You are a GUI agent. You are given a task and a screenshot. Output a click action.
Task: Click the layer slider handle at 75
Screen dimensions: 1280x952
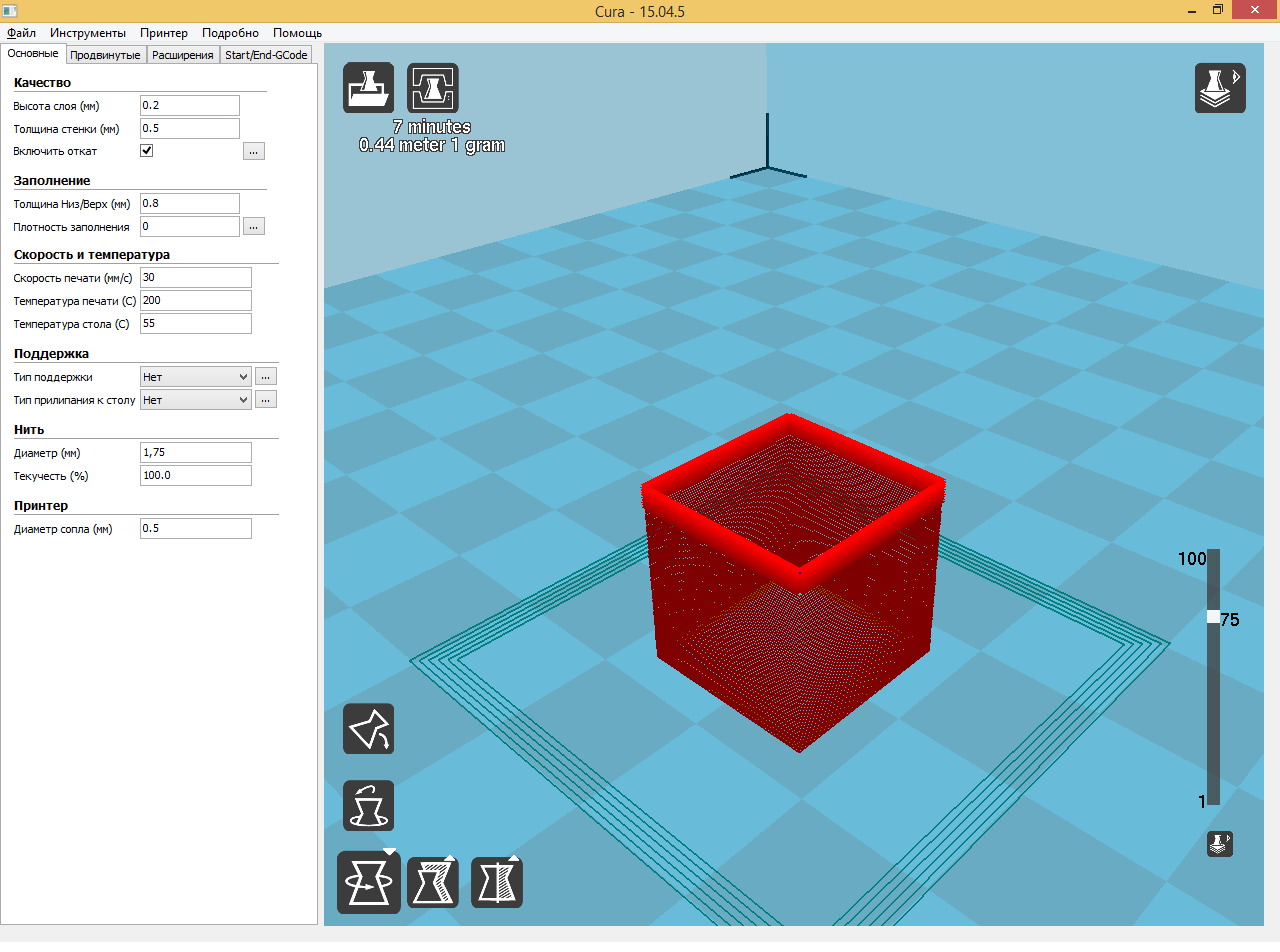(1213, 617)
